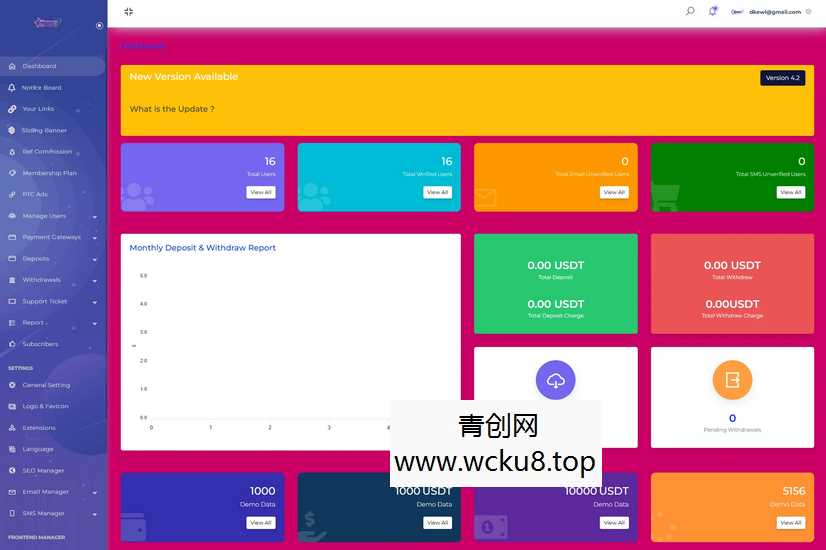The height and width of the screenshot is (550, 826).
Task: Click the site logo in the sidebar
Action: 46,22
